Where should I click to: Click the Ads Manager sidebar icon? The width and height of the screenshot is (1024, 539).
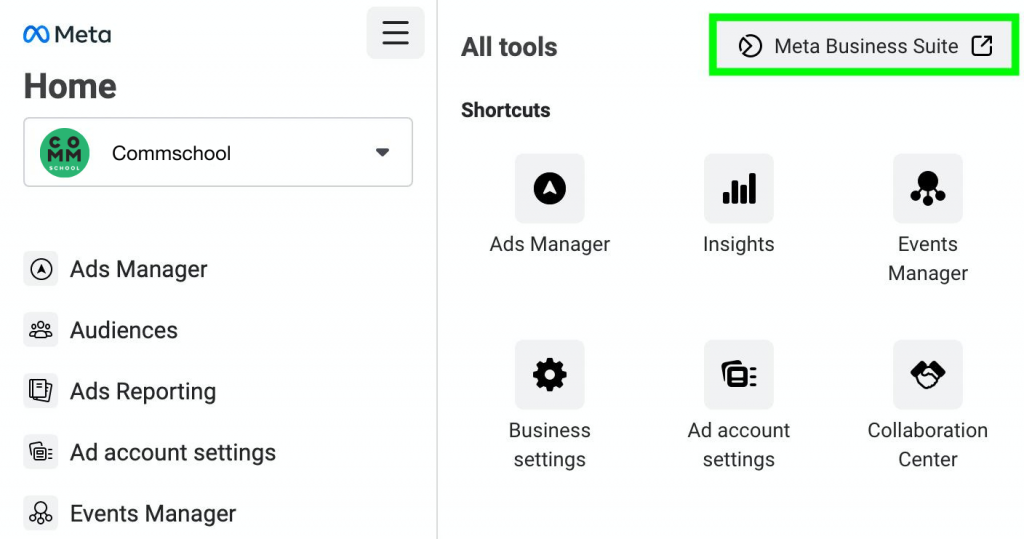click(x=40, y=269)
